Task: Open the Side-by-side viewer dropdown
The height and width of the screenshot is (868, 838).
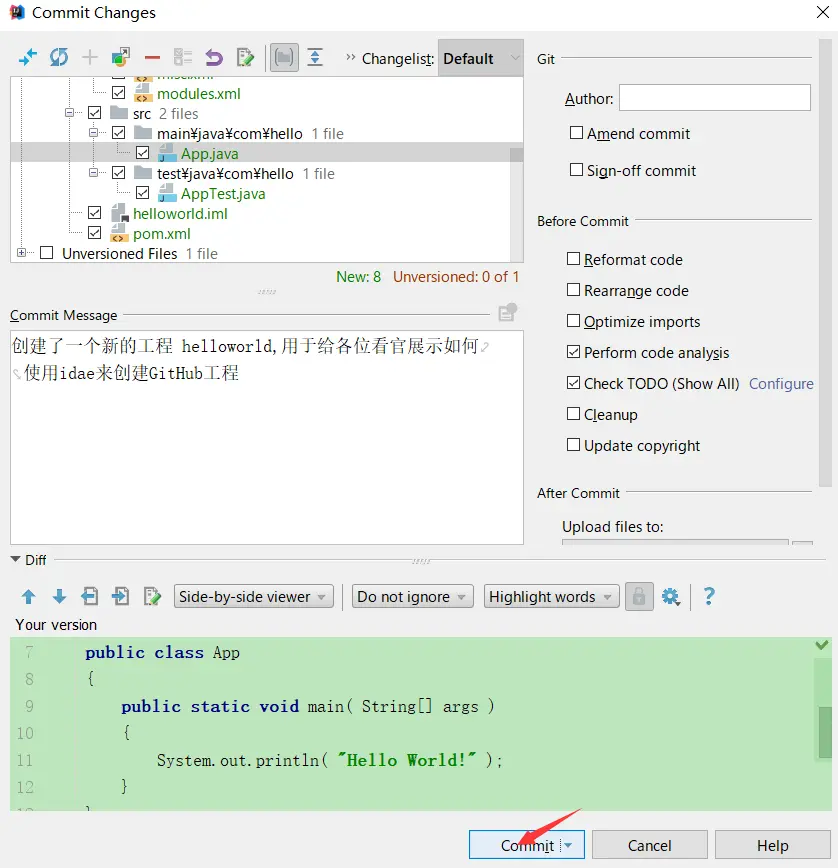Action: pyautogui.click(x=254, y=597)
